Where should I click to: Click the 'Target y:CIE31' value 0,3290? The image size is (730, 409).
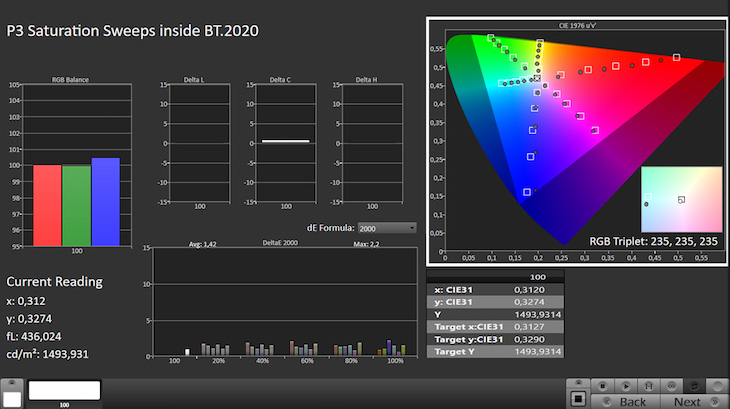(529, 339)
